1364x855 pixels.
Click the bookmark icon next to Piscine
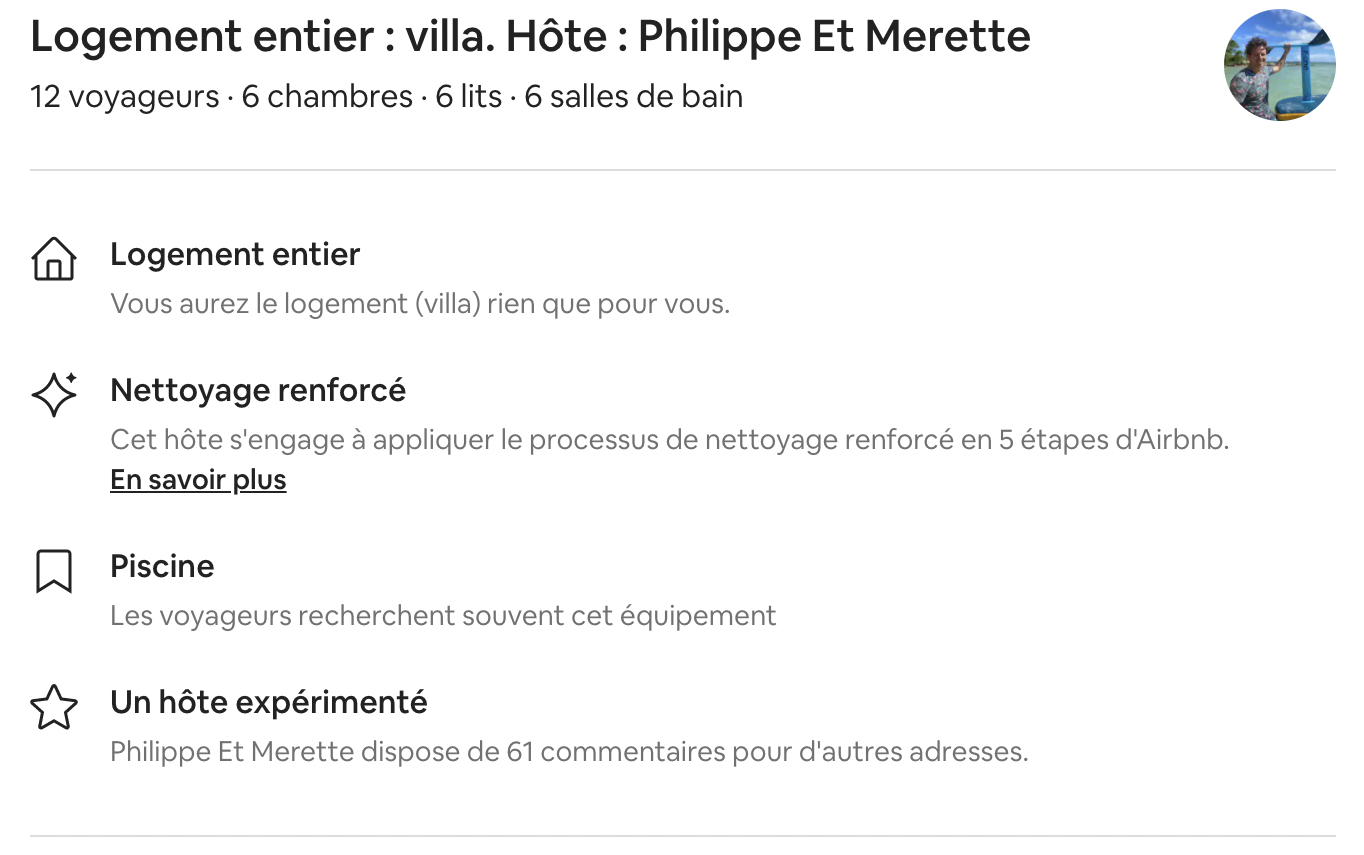coord(54,571)
